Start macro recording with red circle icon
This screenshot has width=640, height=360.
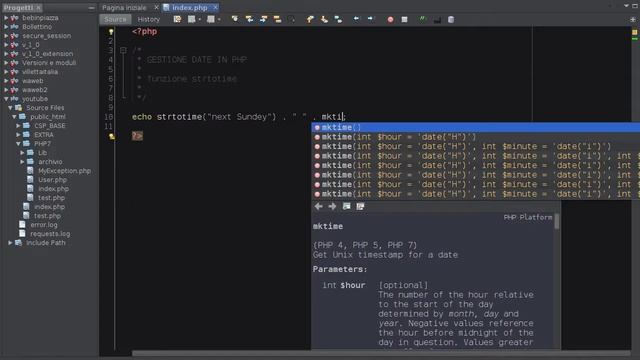pos(390,19)
